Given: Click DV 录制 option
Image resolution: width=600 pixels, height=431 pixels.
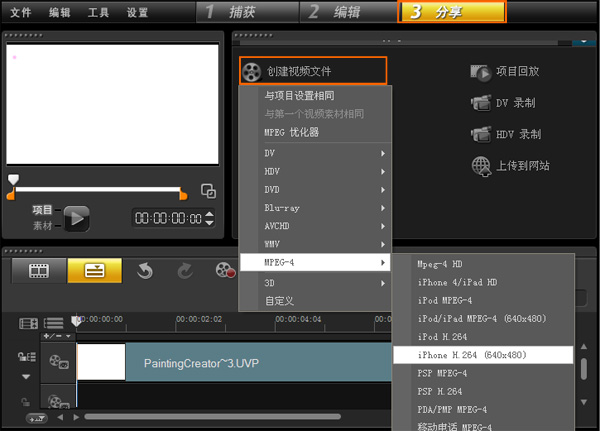Looking at the screenshot, I should [x=503, y=103].
